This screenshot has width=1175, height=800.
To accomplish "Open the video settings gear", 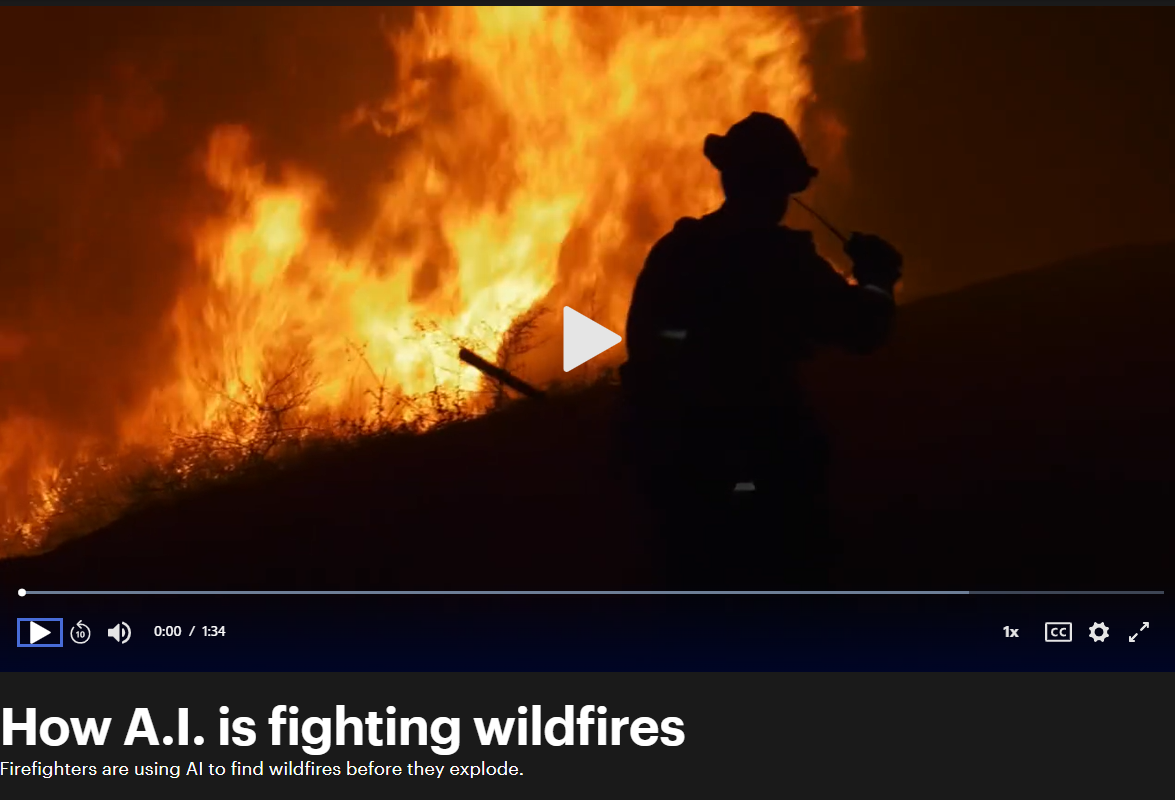I will point(1099,632).
